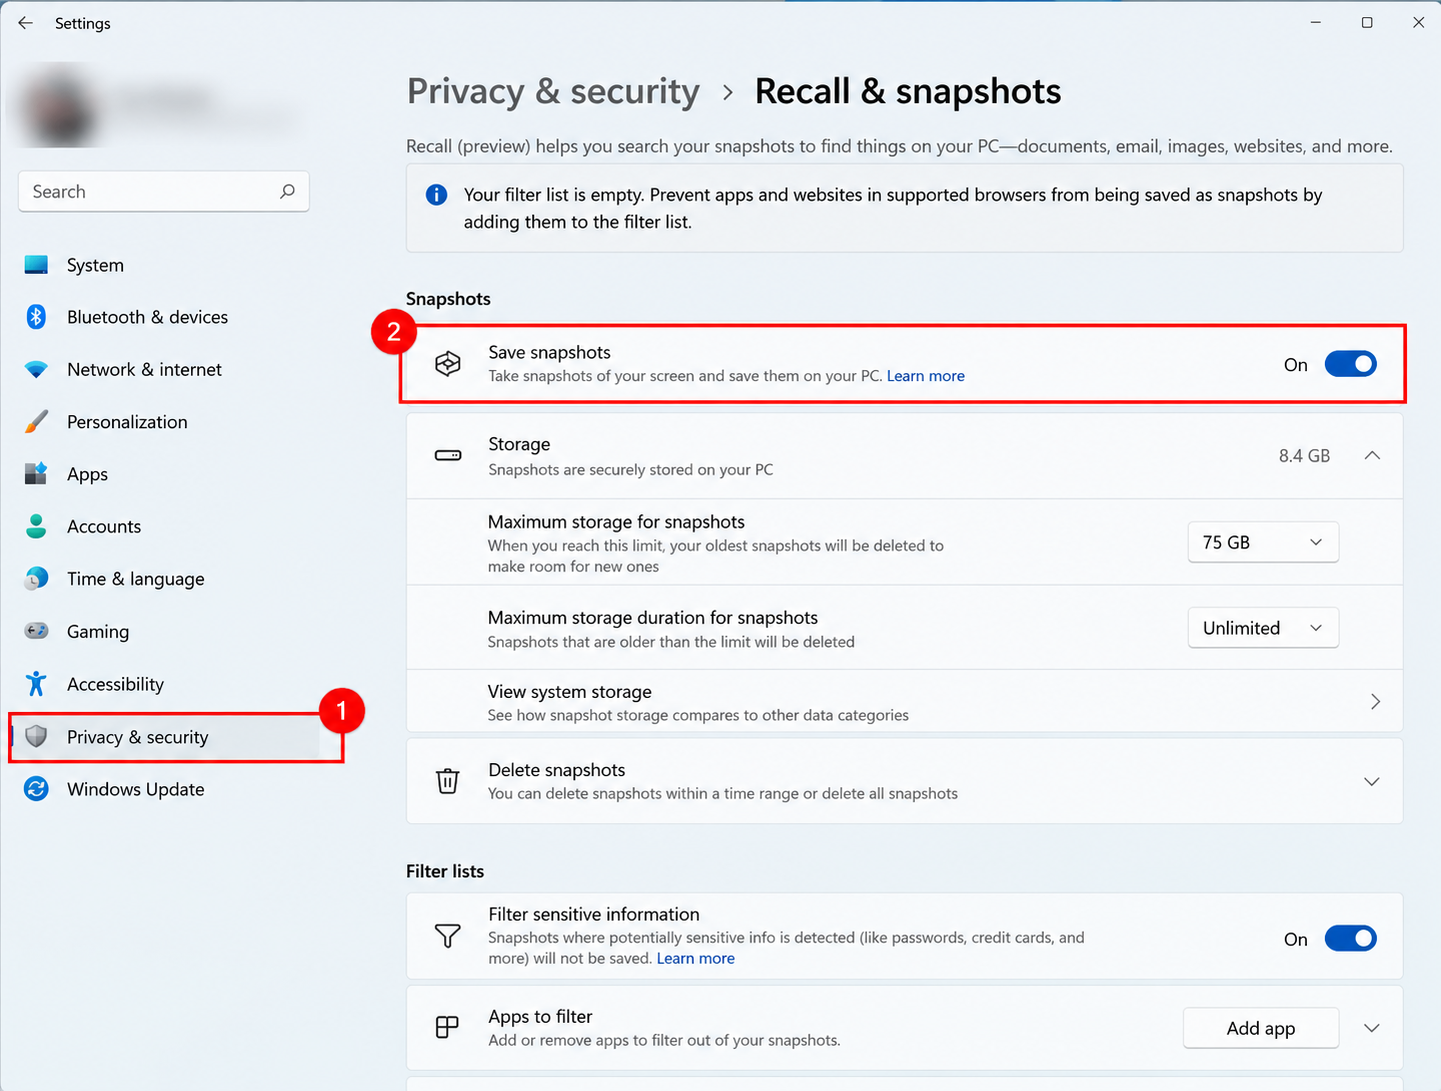1441x1091 pixels.
Task: Click the Time & language globe icon
Action: pyautogui.click(x=36, y=579)
